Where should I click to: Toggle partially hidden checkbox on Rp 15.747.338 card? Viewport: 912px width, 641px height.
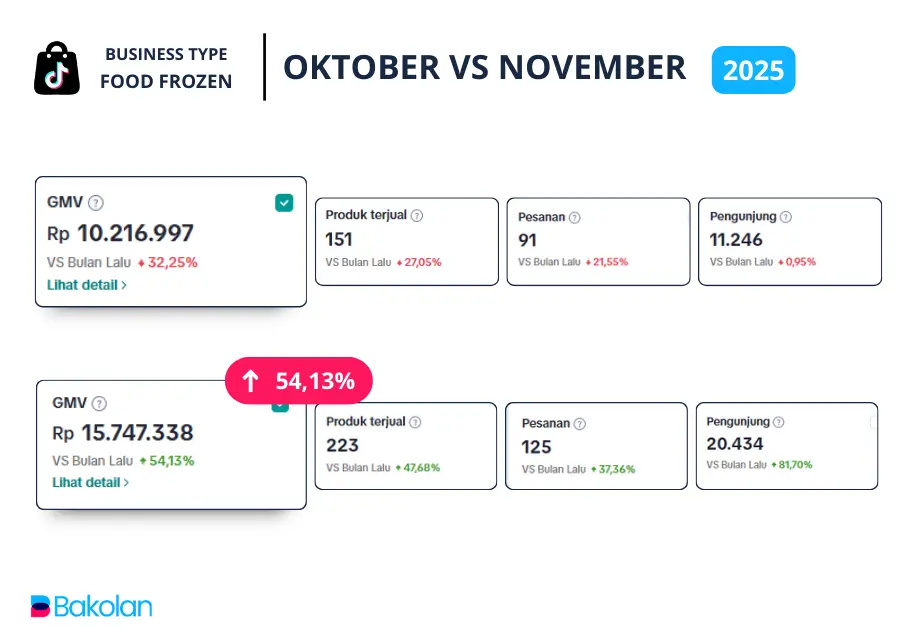click(281, 406)
